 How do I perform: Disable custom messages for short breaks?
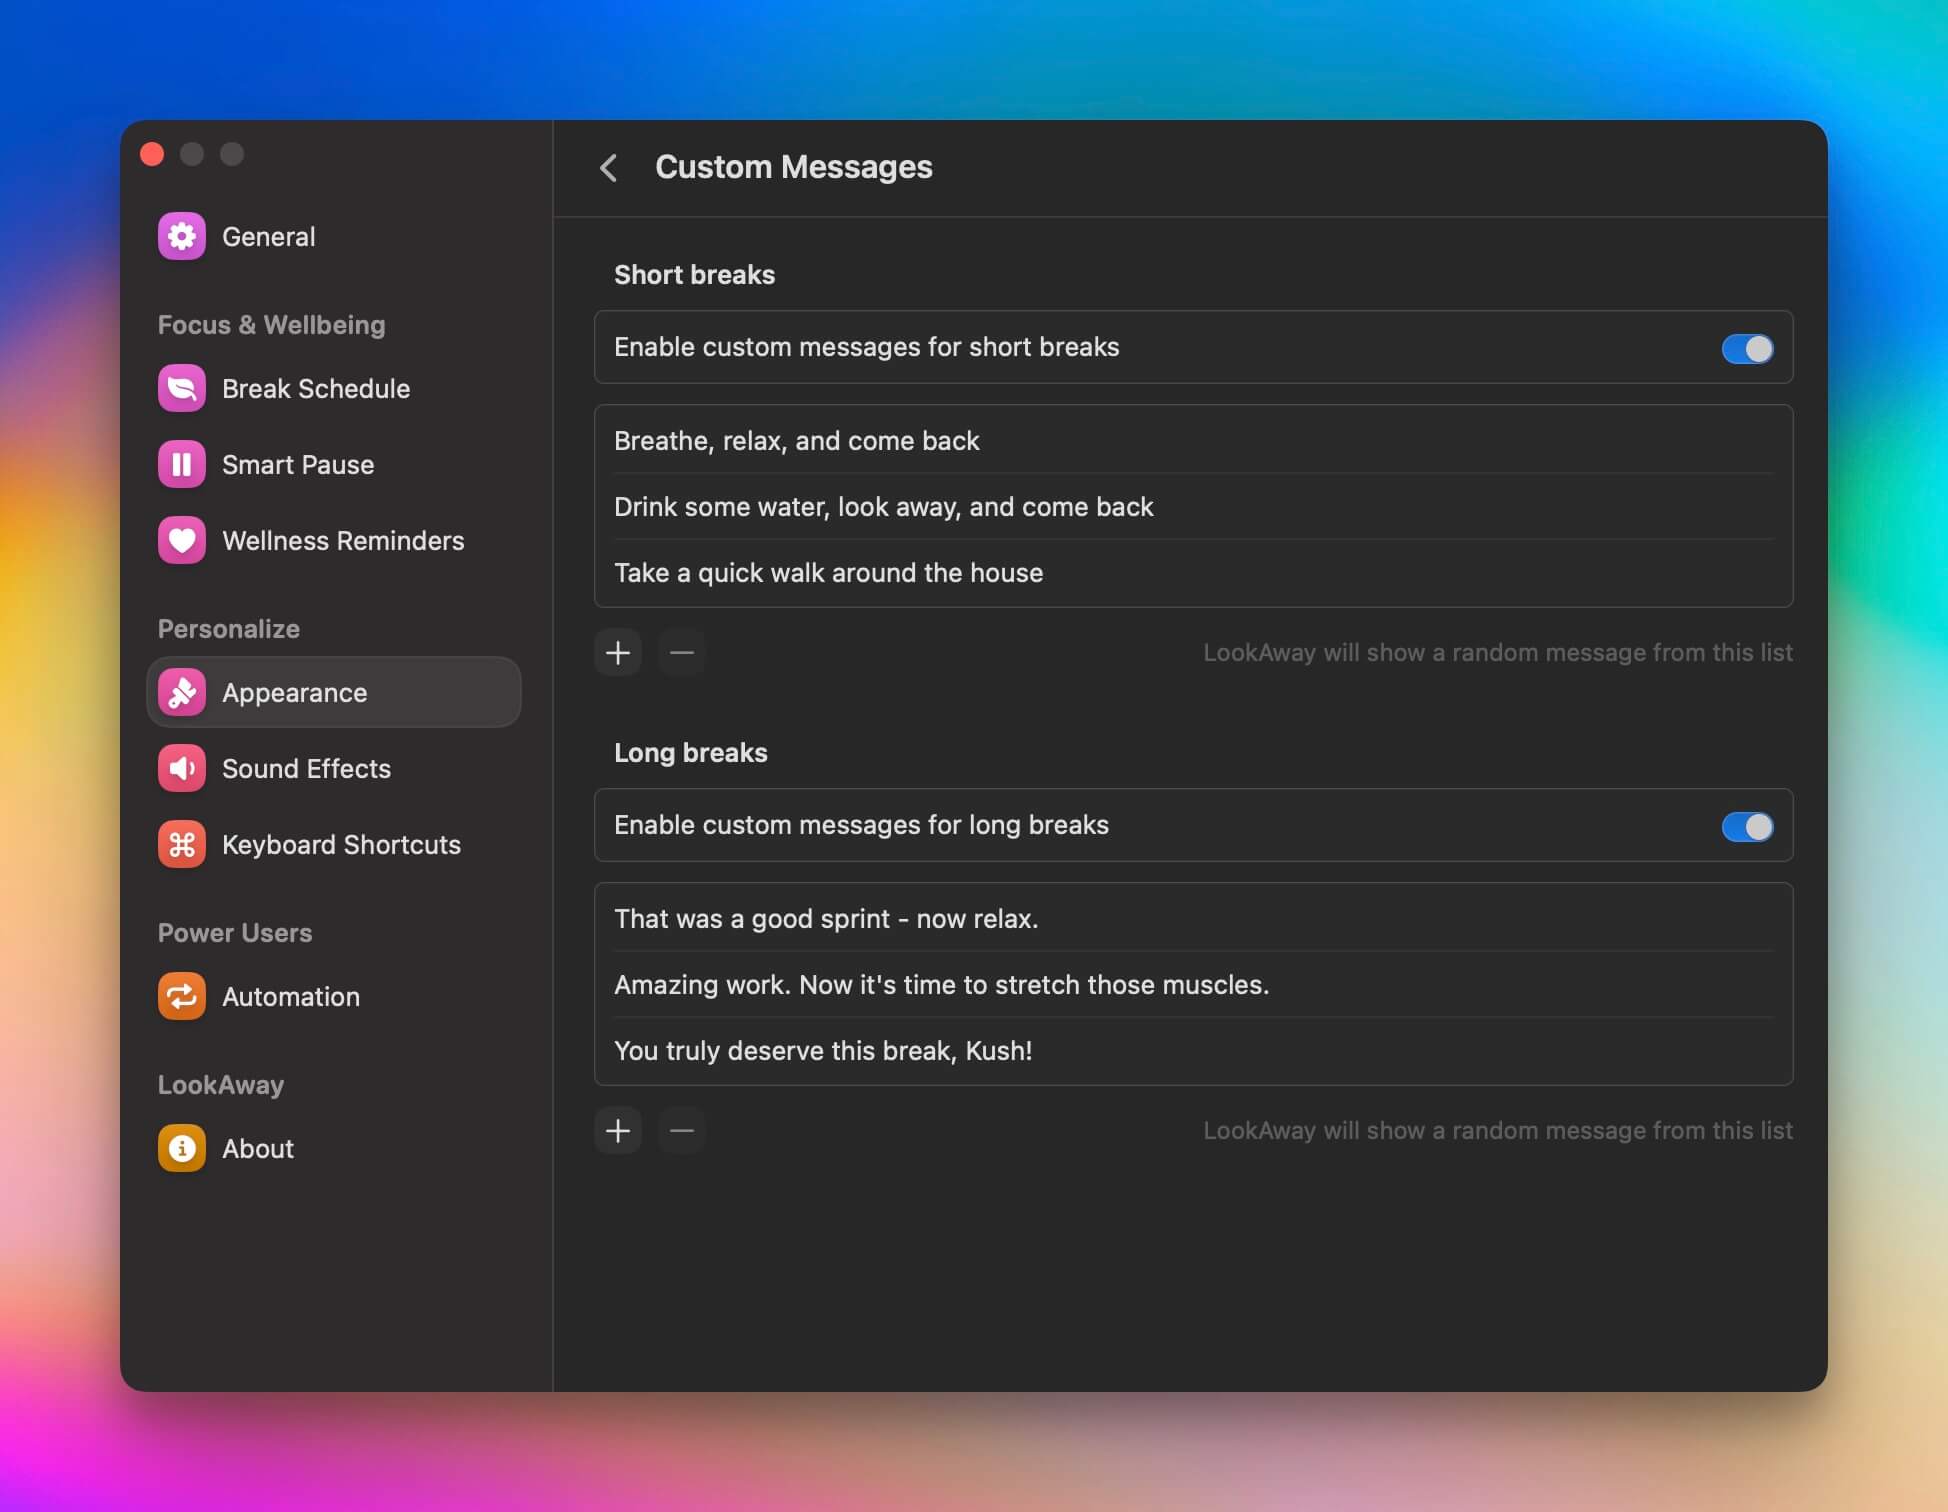(1746, 348)
